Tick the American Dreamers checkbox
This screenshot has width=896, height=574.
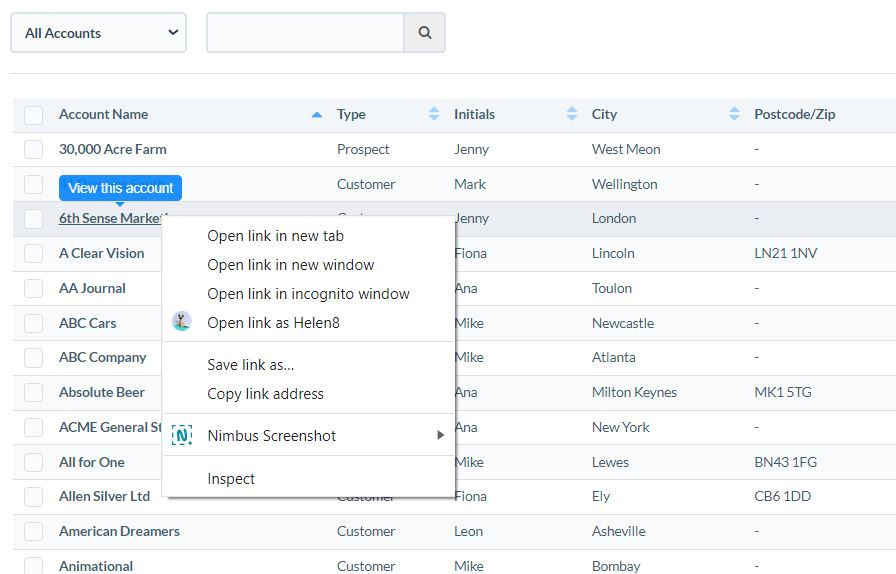tap(33, 532)
